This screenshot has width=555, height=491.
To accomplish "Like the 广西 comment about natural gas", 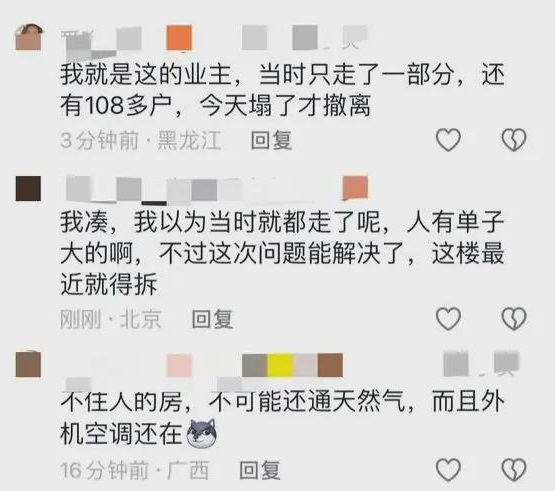I will 448,470.
